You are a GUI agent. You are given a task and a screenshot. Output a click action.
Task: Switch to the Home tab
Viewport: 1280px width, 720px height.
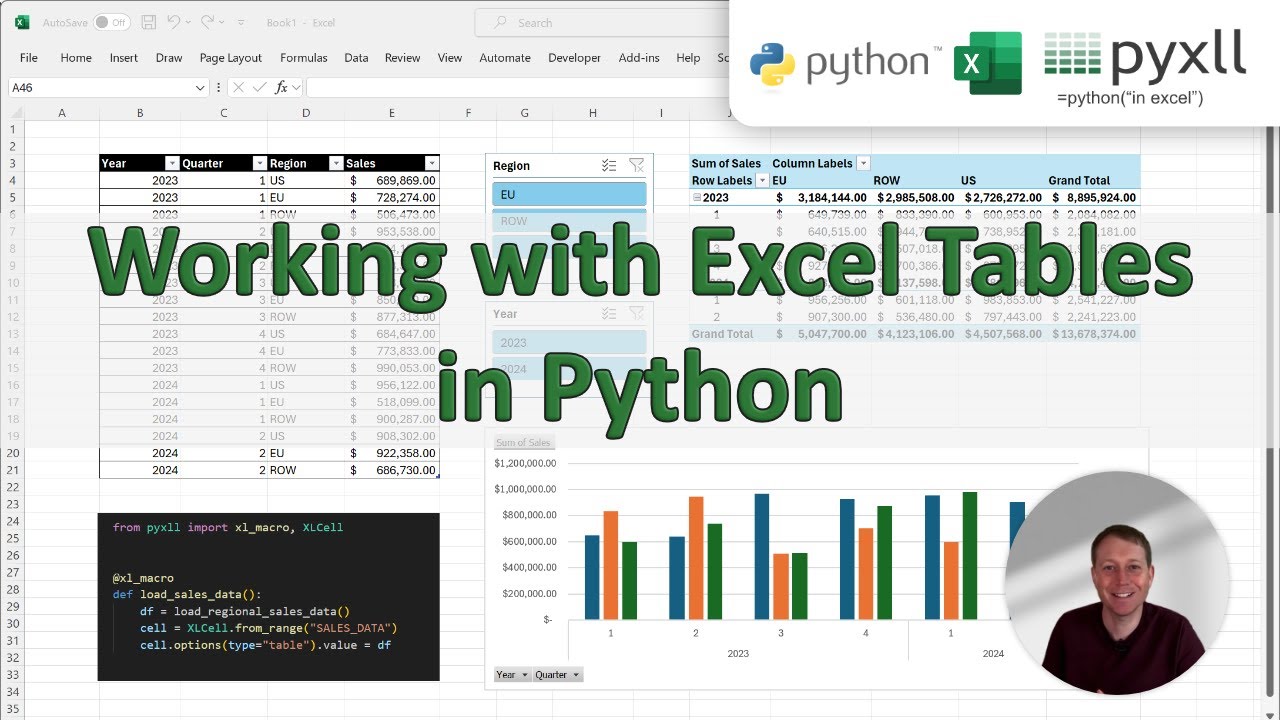pyautogui.click(x=76, y=58)
